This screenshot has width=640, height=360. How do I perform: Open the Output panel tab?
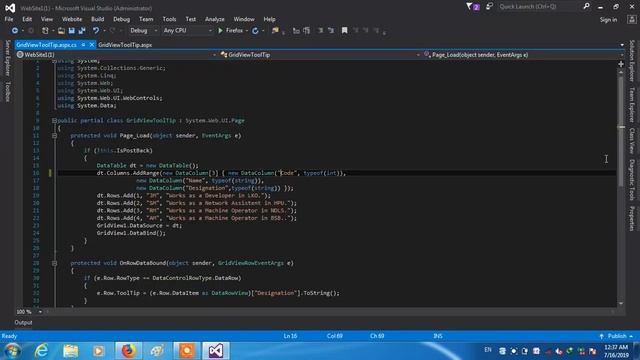pos(23,322)
